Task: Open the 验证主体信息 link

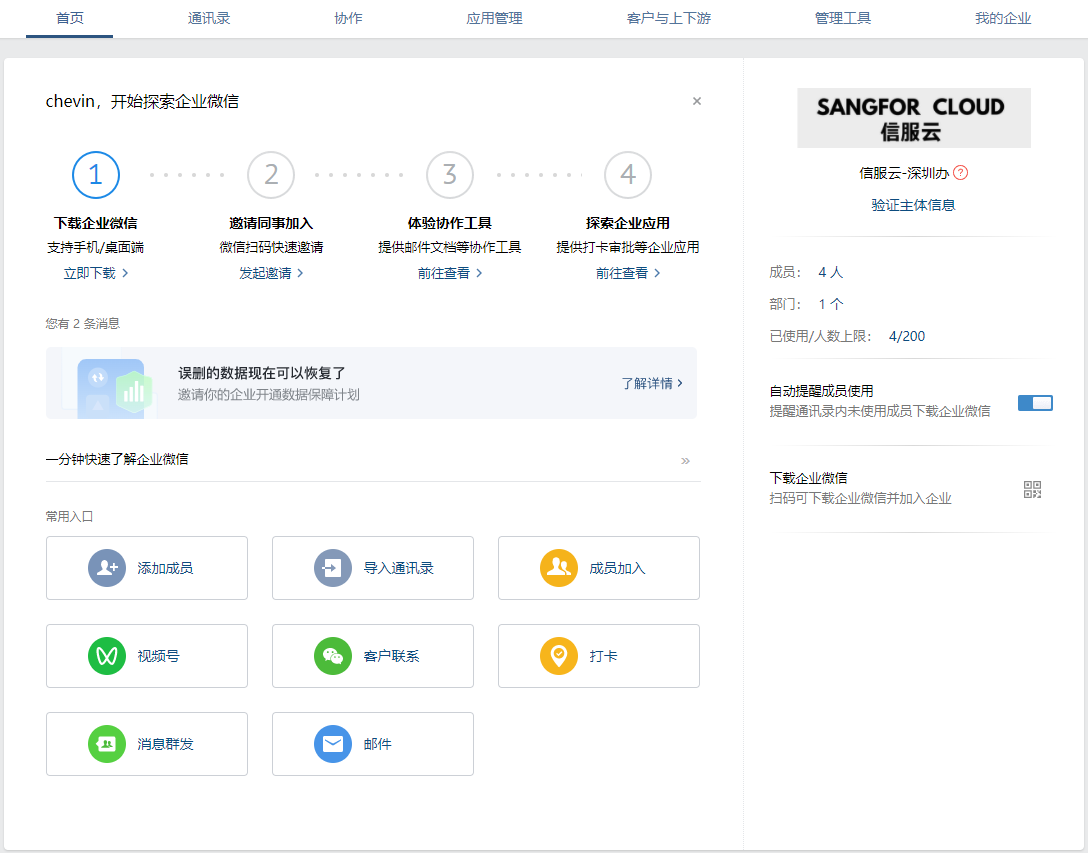Action: (913, 205)
